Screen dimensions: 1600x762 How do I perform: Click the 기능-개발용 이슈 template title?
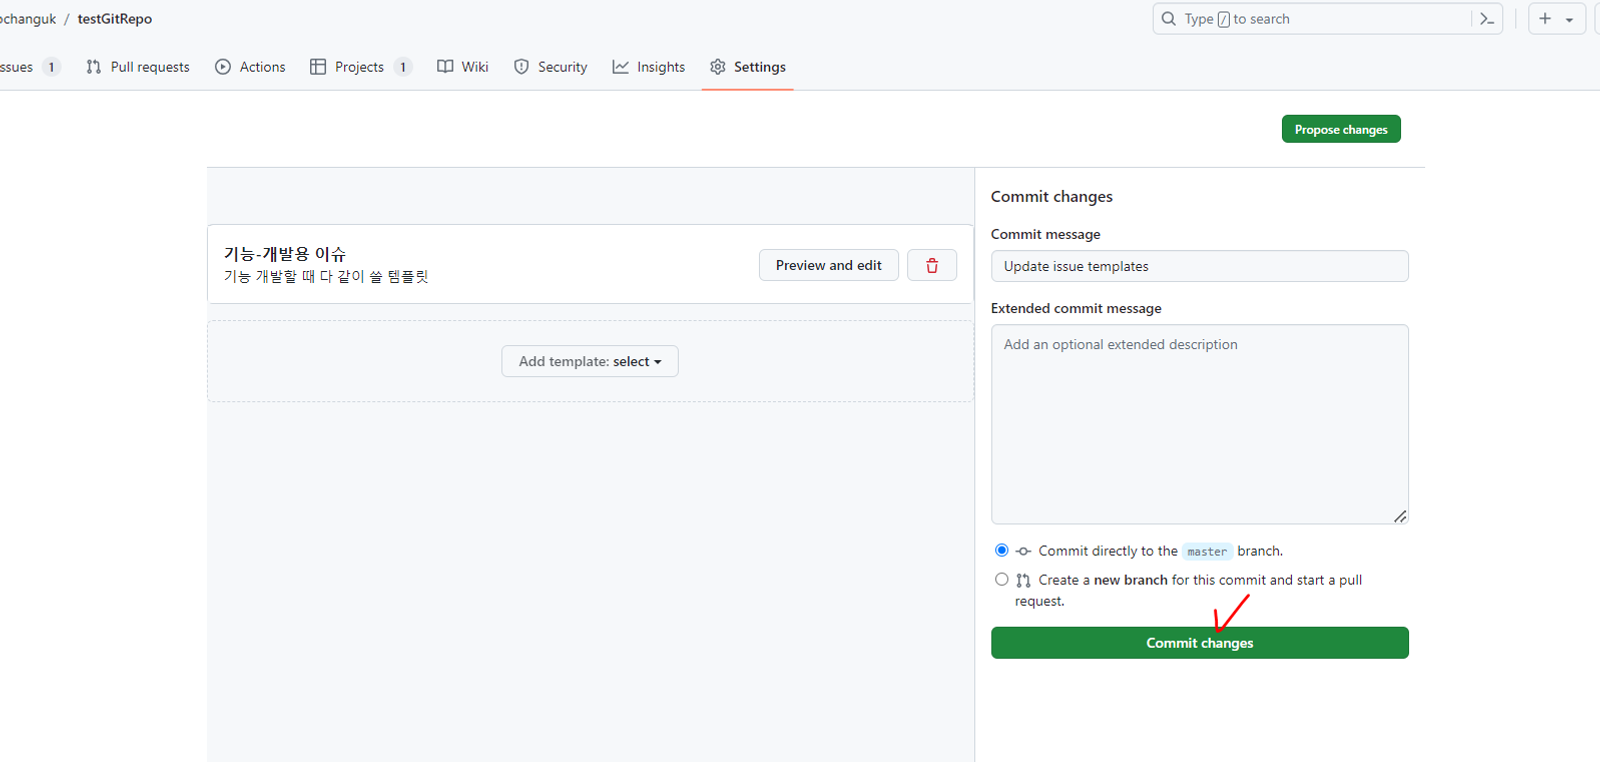285,254
